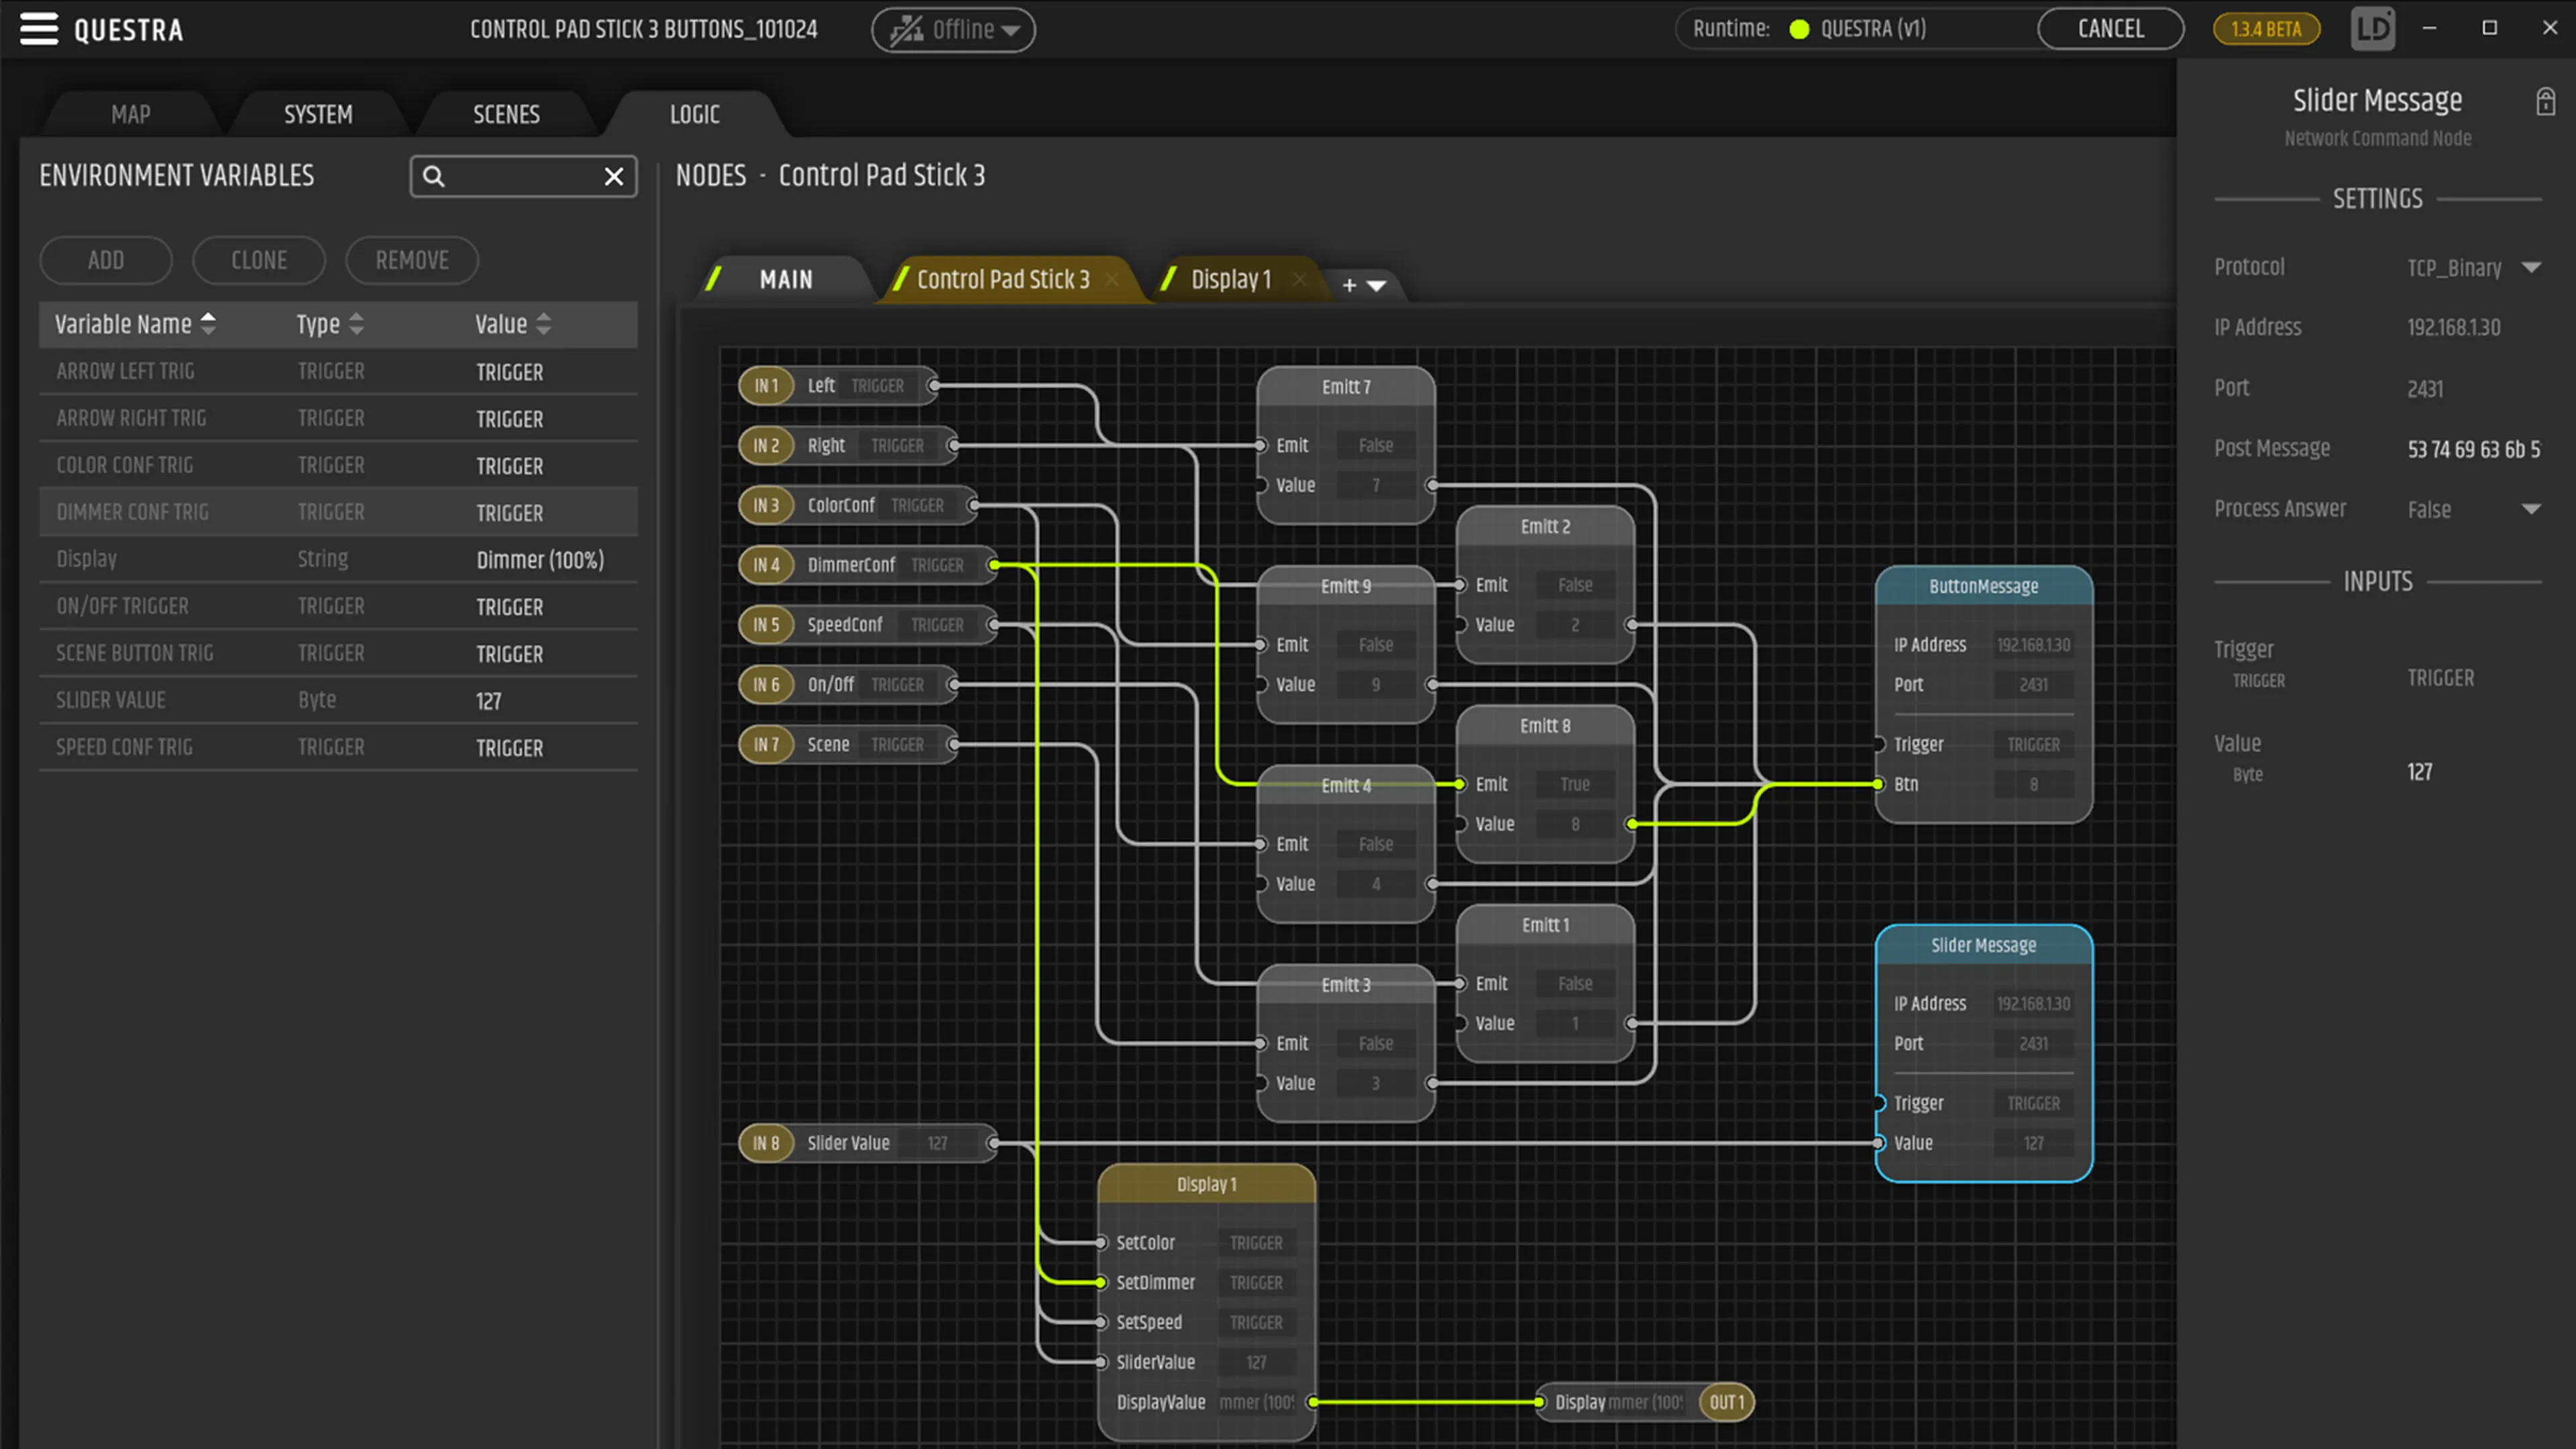Open the Offline connection dropdown
2576x1449 pixels.
pos(953,30)
